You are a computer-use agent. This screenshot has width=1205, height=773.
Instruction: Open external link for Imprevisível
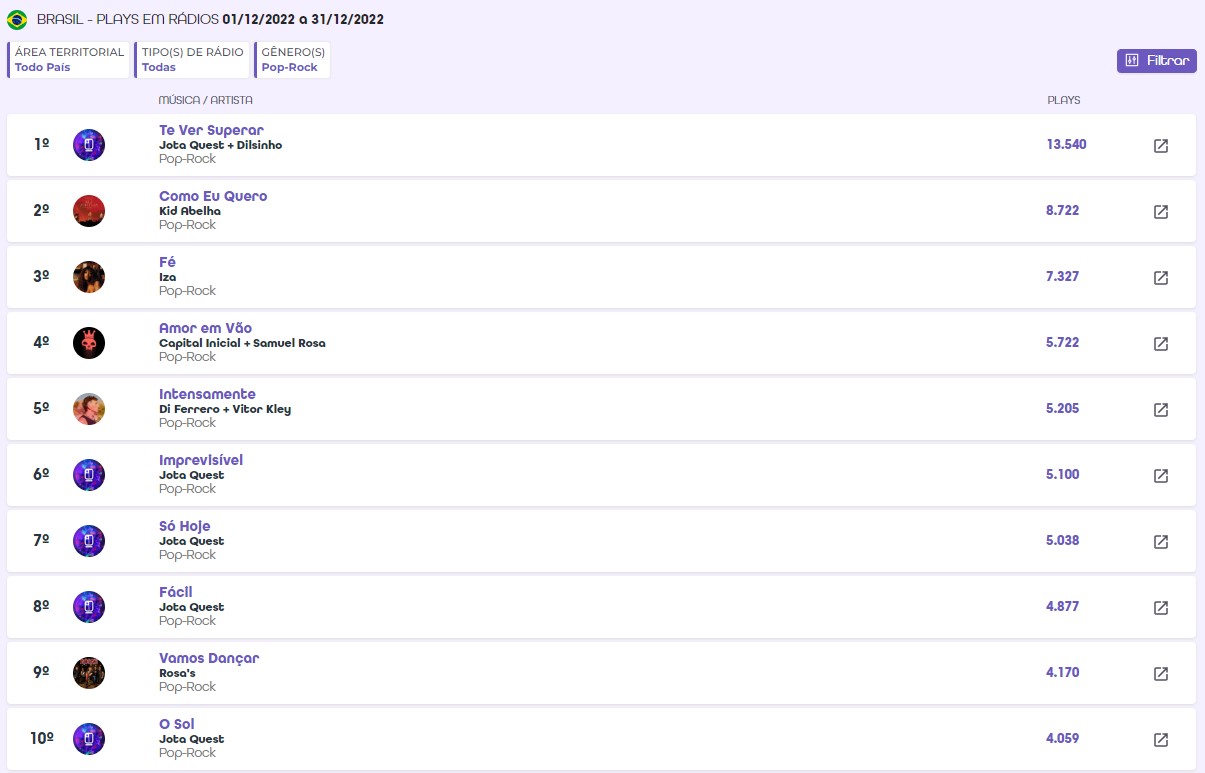[1161, 476]
